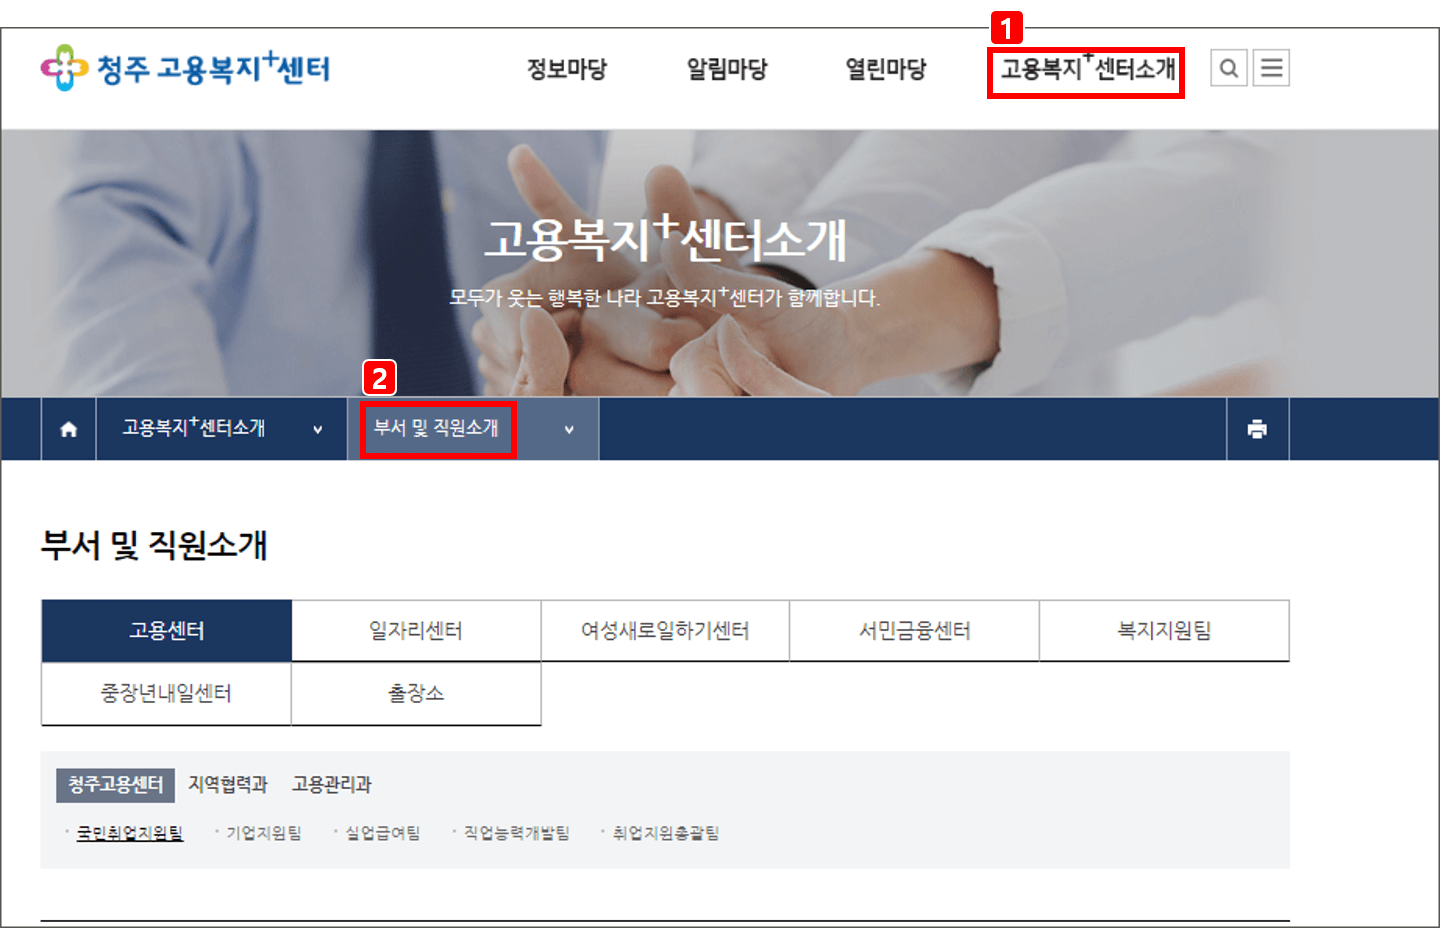1440x928 pixels.
Task: Print the page using the printer icon
Action: (x=1257, y=428)
